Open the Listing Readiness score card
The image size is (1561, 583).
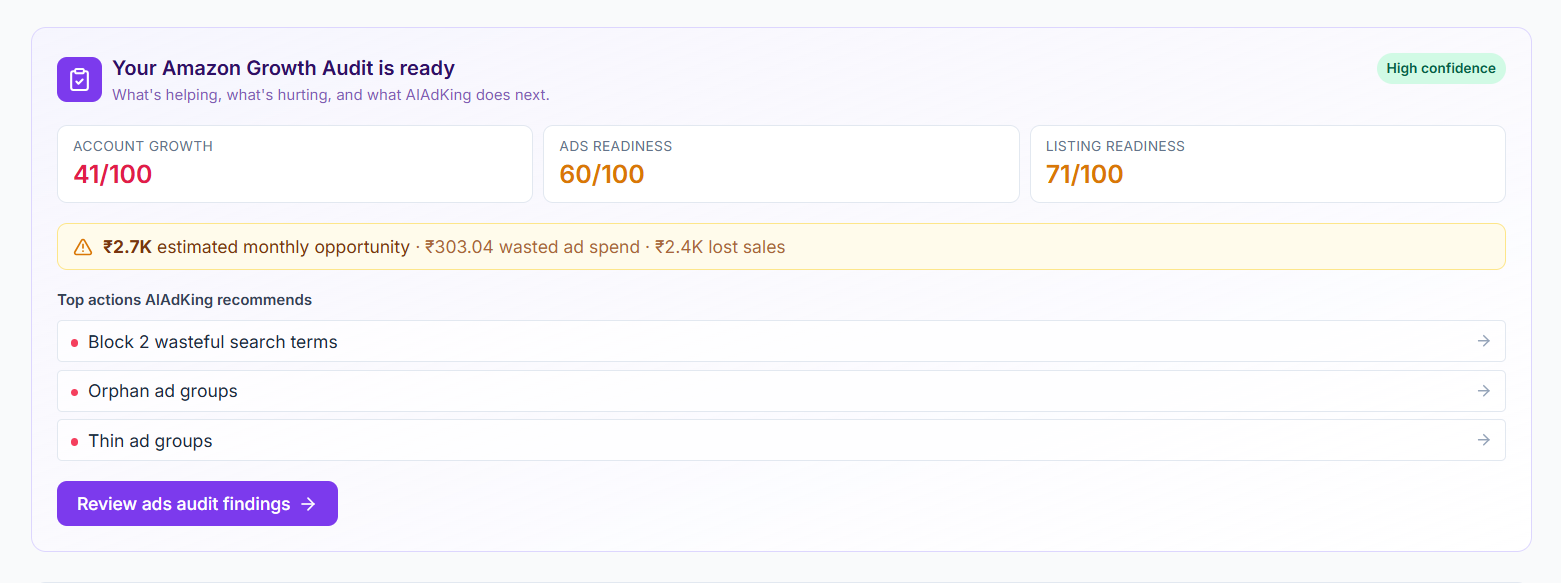(x=1268, y=164)
